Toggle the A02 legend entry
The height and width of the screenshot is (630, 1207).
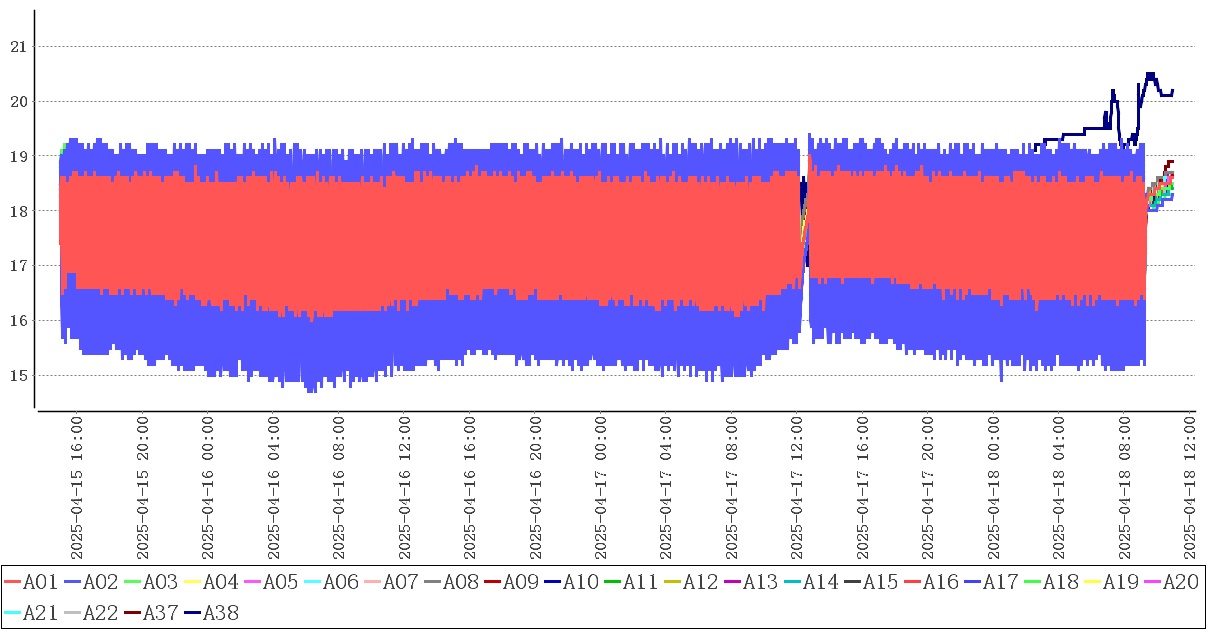pos(100,582)
